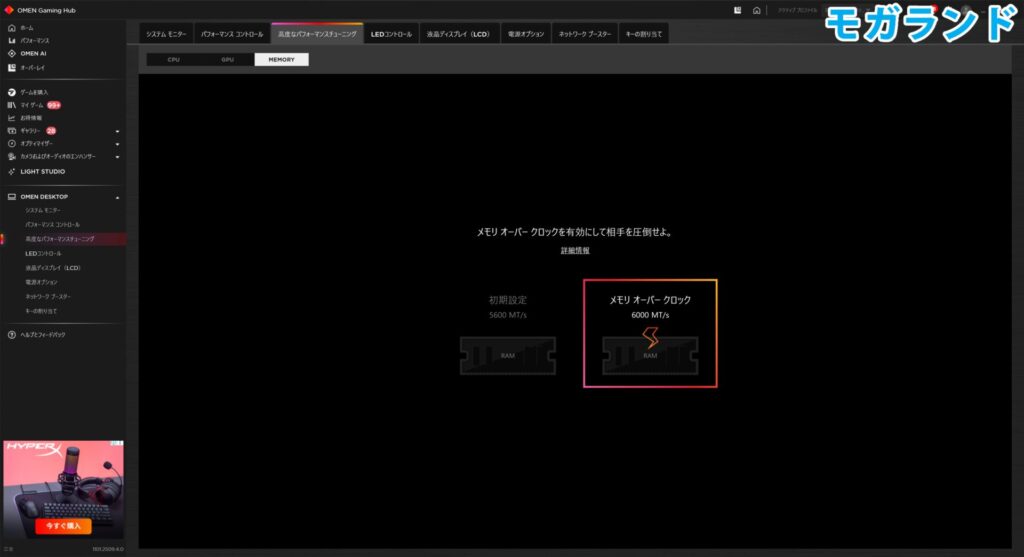Open マイ ゲーム library in sidebar
Screen dimensions: 1024x557
(x=33, y=105)
